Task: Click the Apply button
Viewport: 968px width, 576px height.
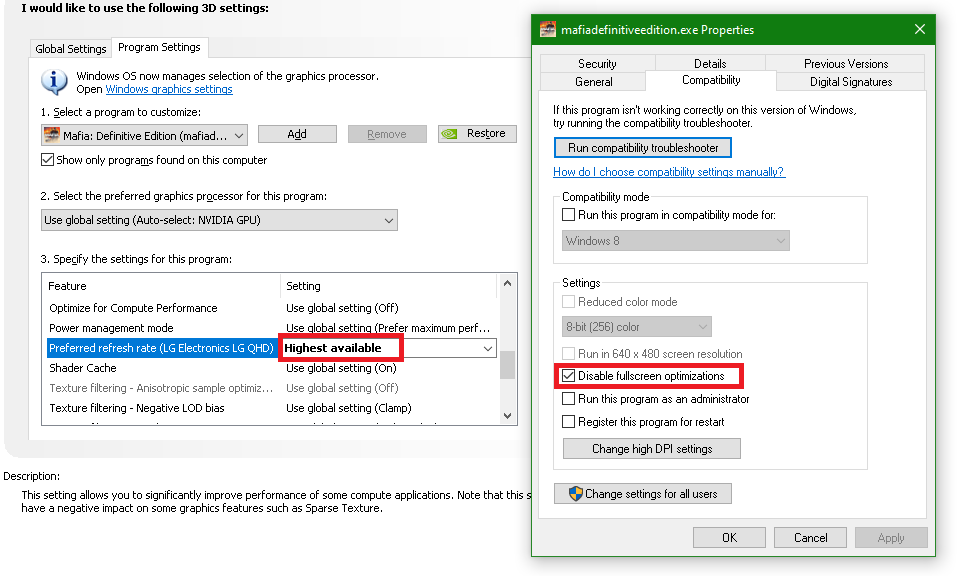Action: [891, 538]
